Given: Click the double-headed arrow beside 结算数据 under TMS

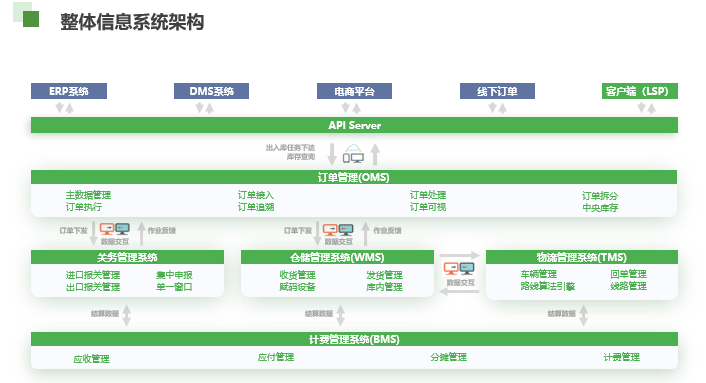Looking at the screenshot, I should pyautogui.click(x=584, y=315).
